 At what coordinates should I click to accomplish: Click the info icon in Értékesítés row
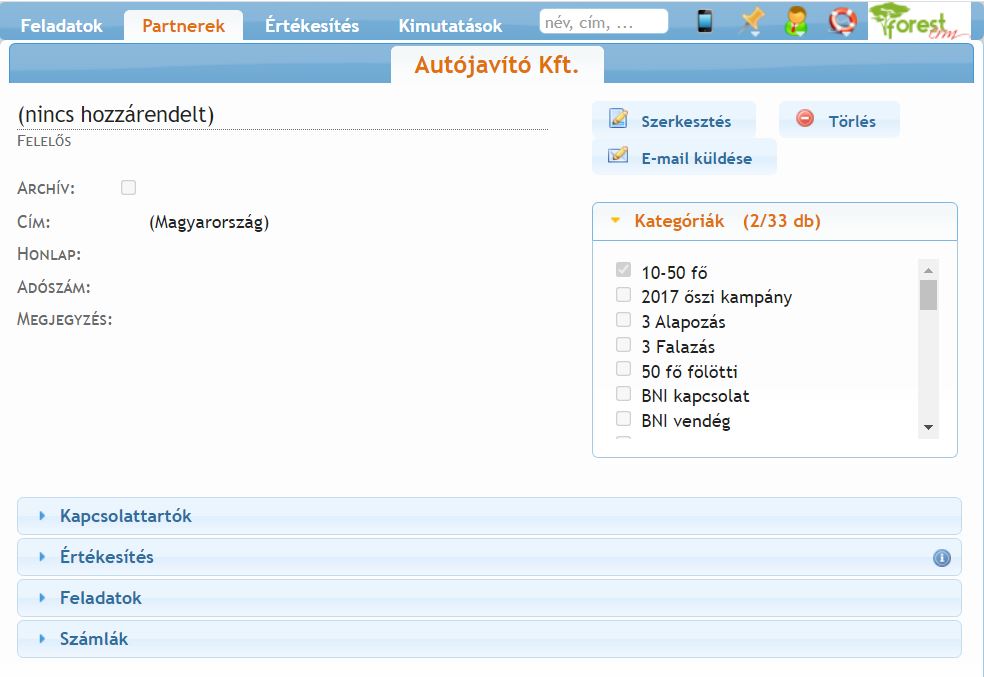click(x=941, y=558)
